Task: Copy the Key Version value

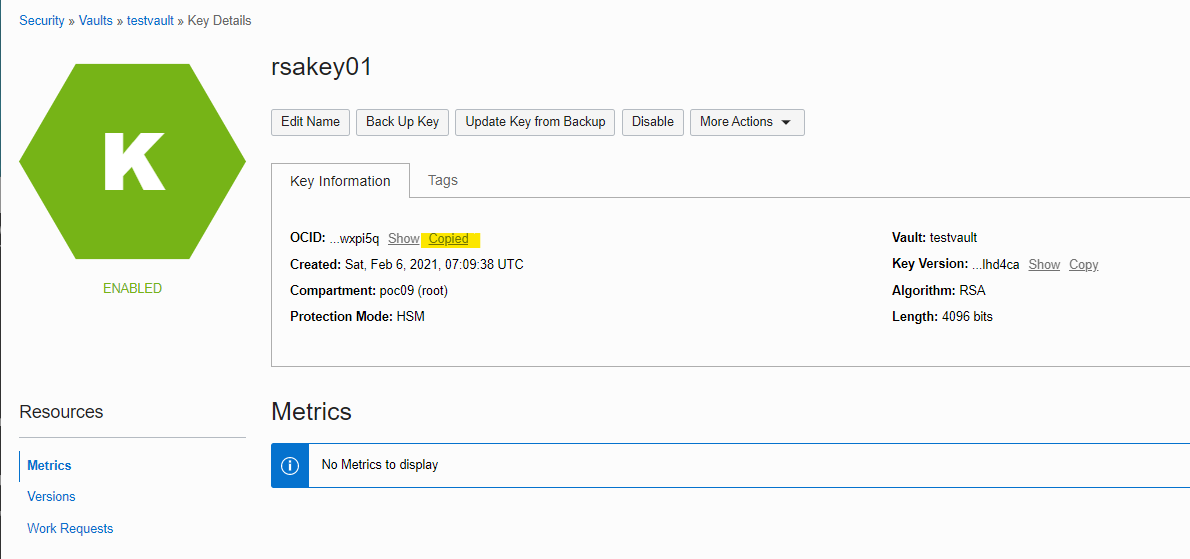Action: point(1083,265)
